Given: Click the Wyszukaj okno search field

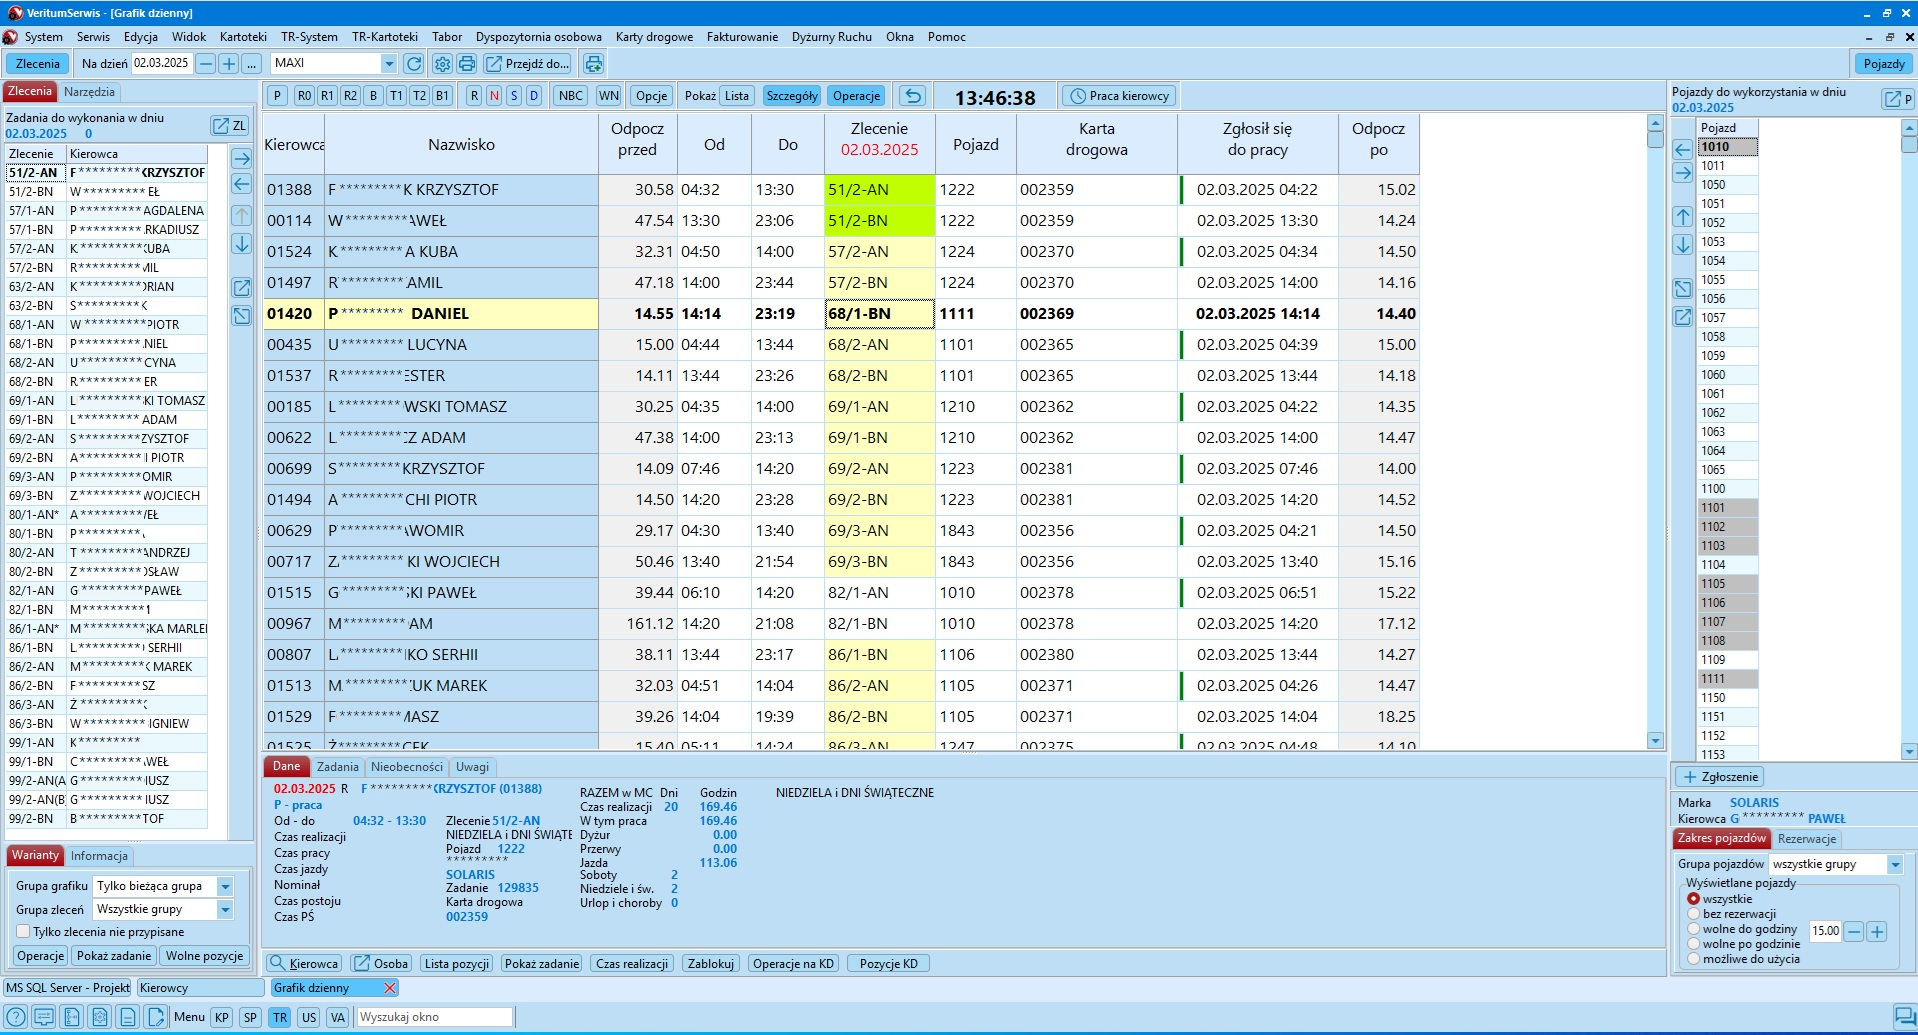Looking at the screenshot, I should click(x=434, y=1017).
